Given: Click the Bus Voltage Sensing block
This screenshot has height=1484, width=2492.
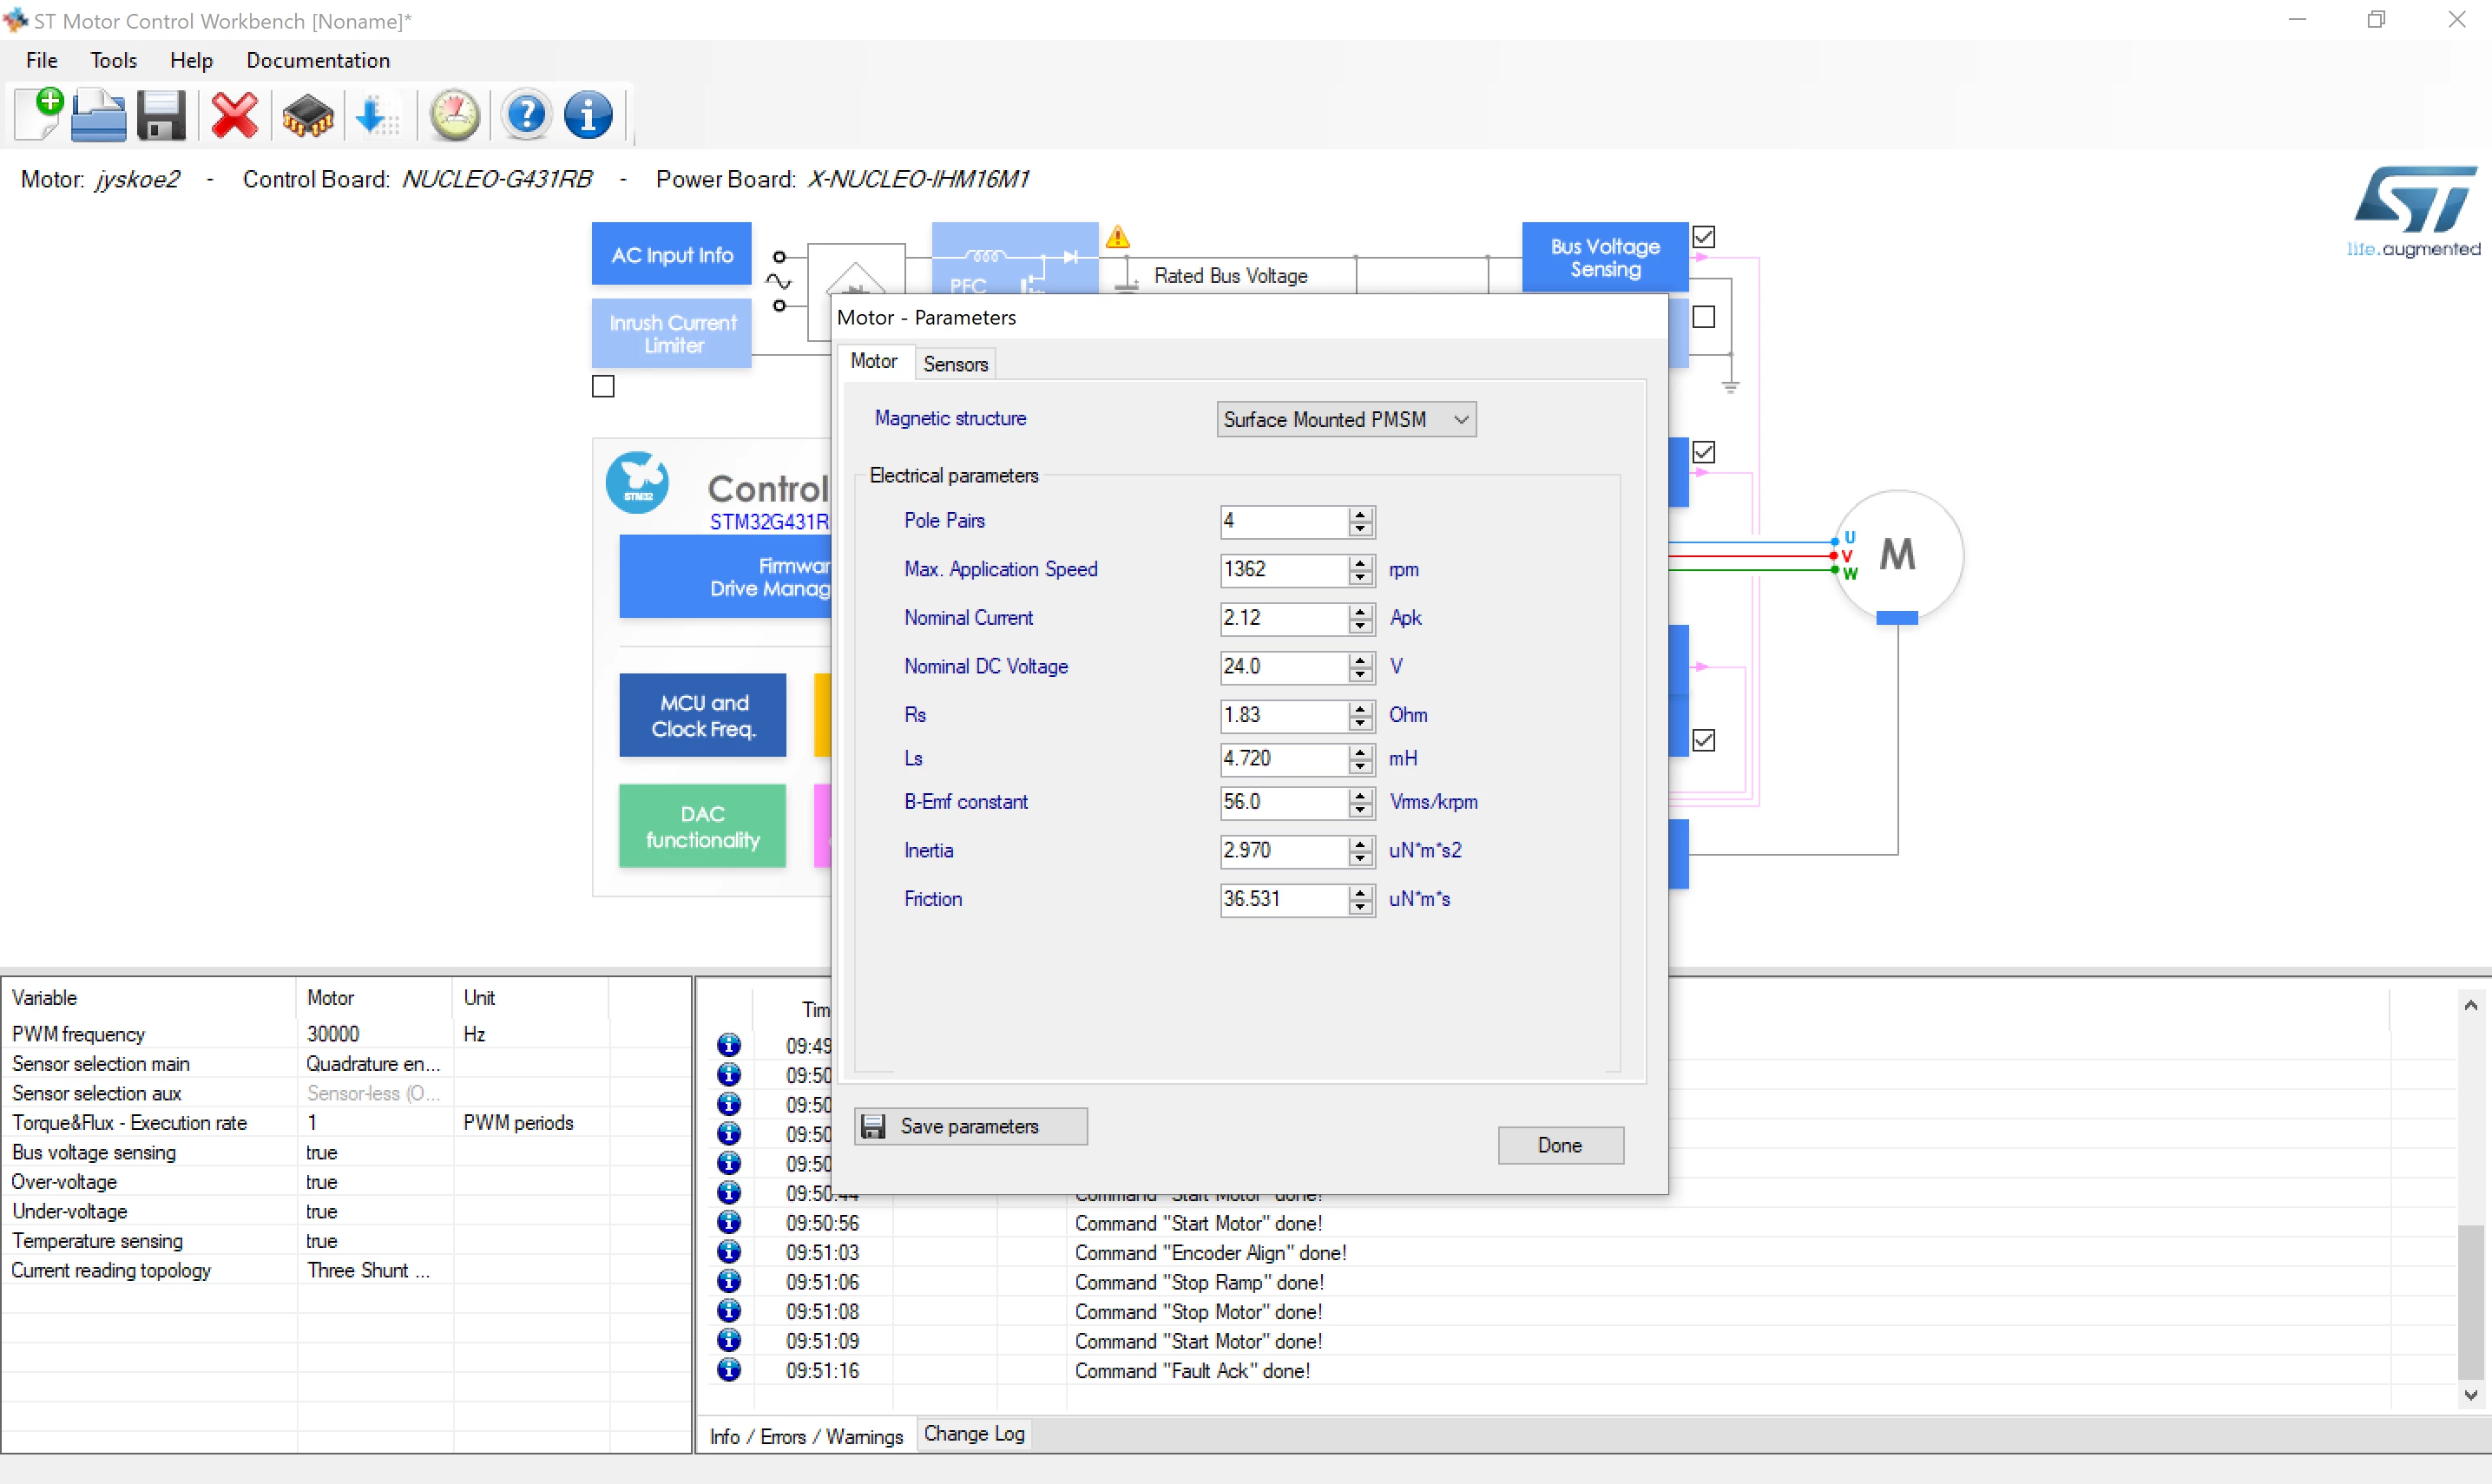Looking at the screenshot, I should [x=1605, y=257].
